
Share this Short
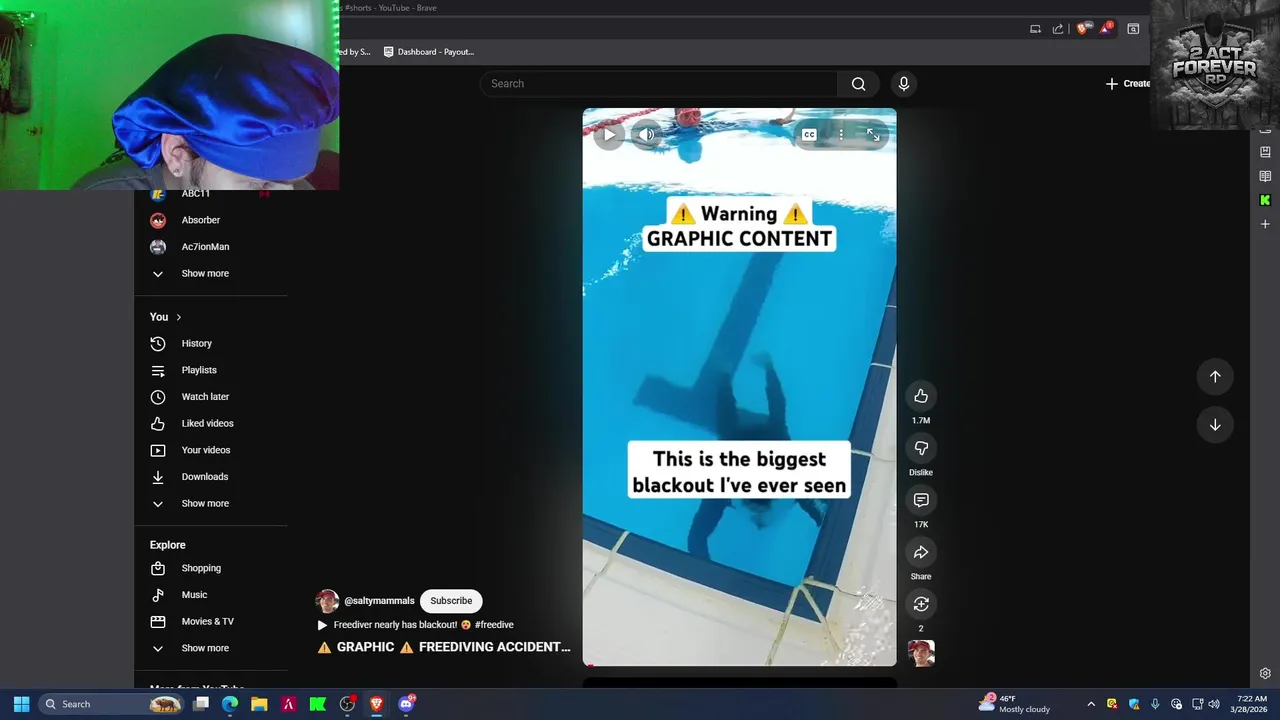pyautogui.click(x=921, y=552)
